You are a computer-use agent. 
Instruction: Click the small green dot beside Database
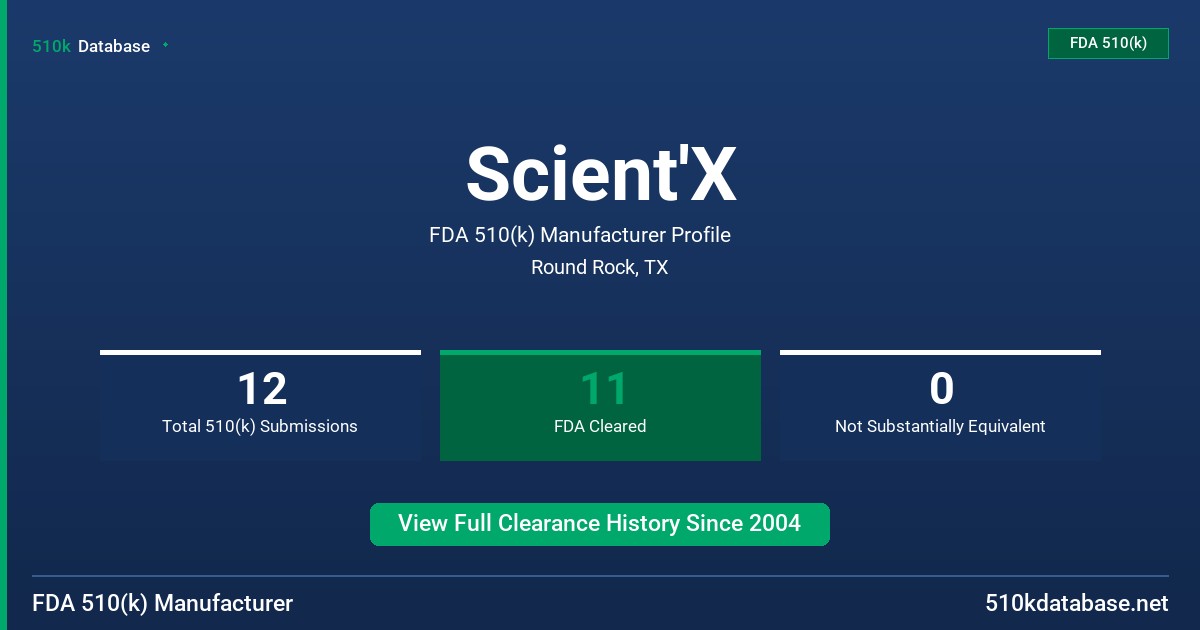click(x=165, y=45)
